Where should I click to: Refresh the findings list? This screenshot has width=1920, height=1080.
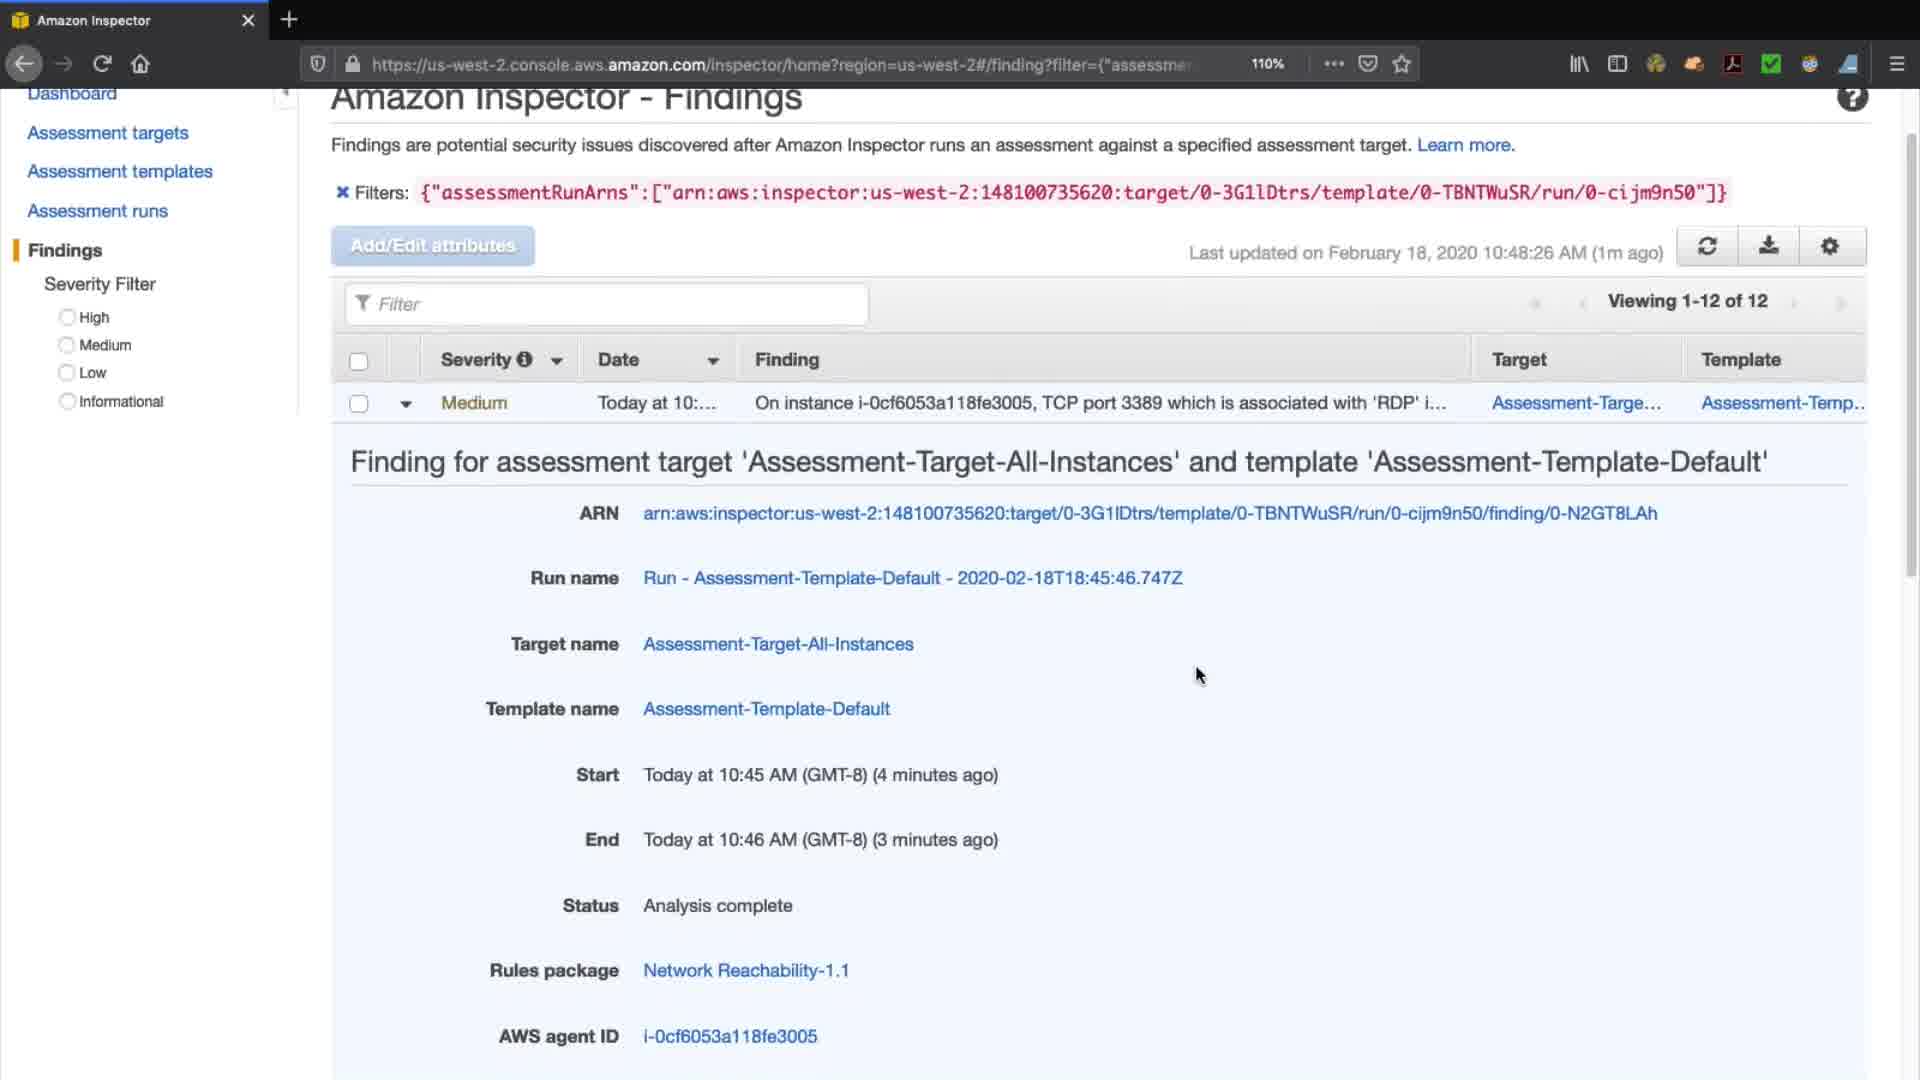pyautogui.click(x=1707, y=246)
